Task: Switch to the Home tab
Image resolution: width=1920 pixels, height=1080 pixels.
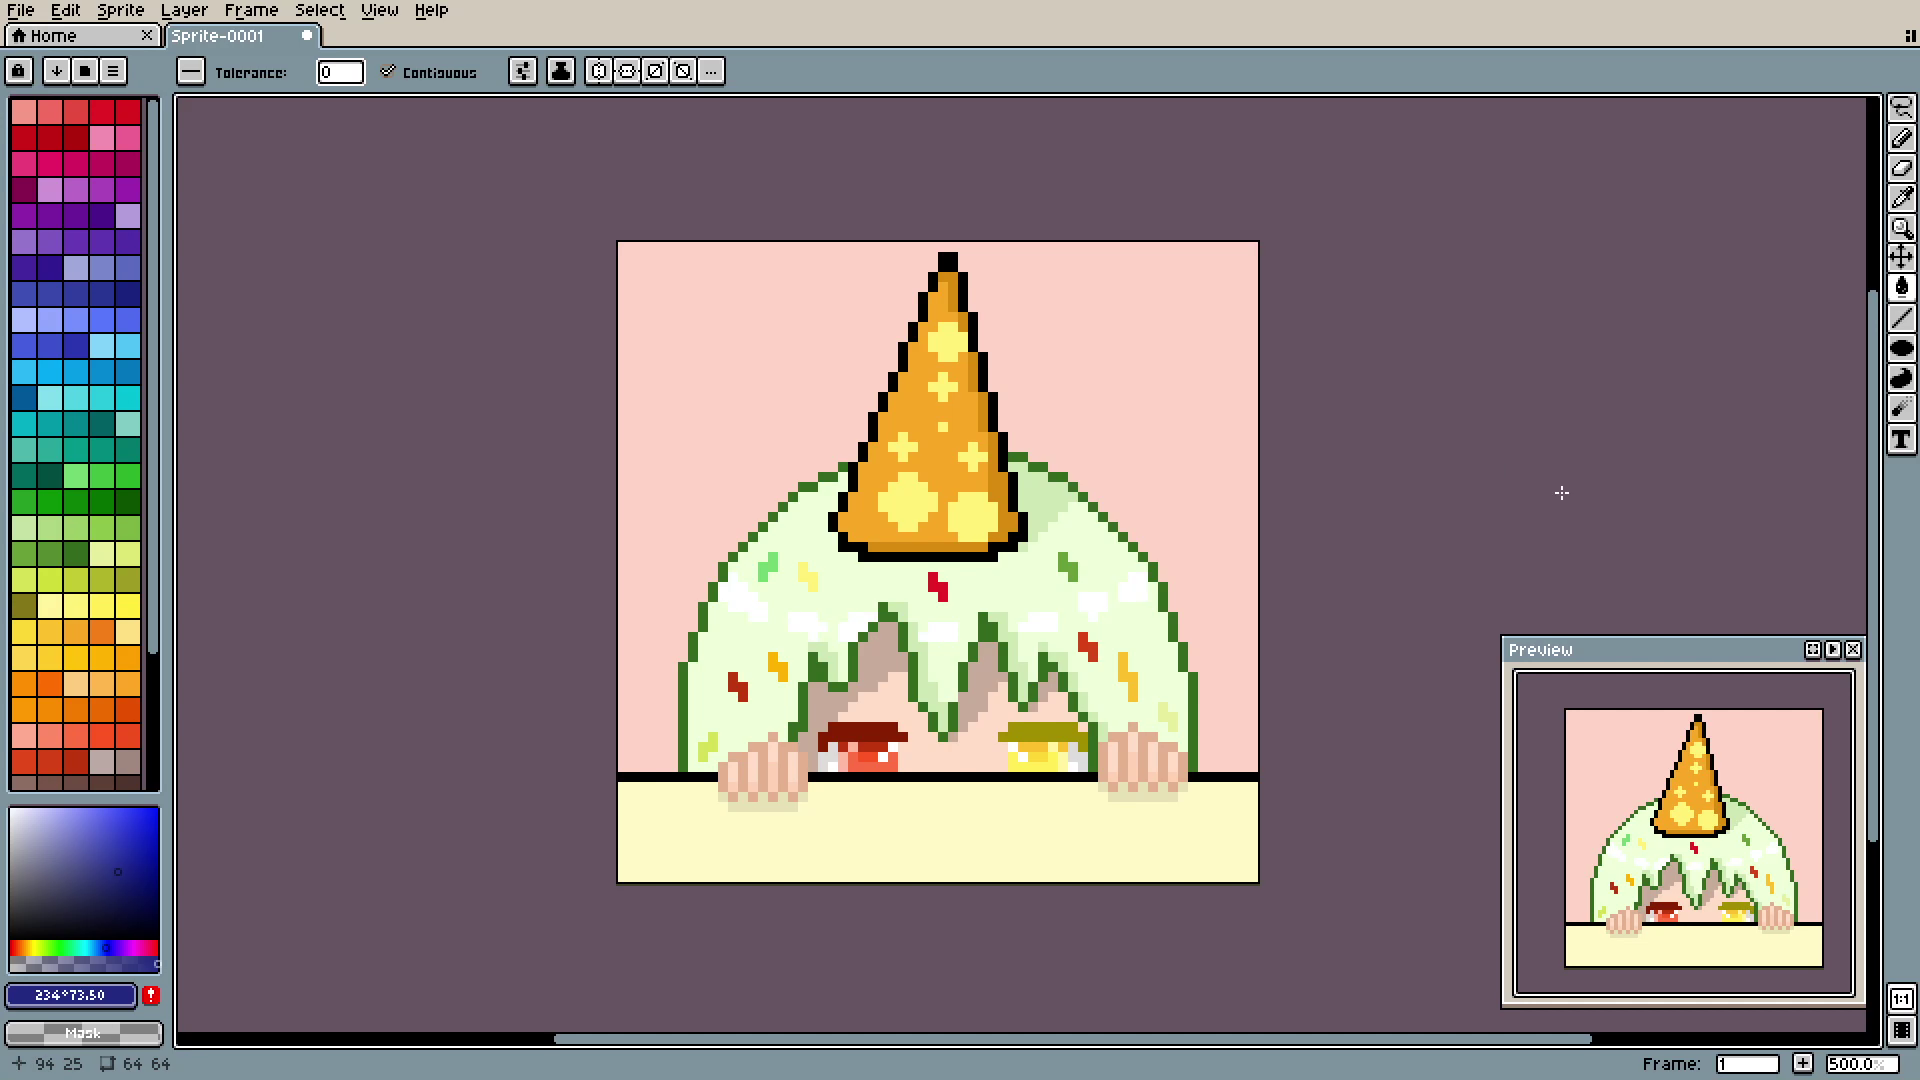Action: coord(53,36)
